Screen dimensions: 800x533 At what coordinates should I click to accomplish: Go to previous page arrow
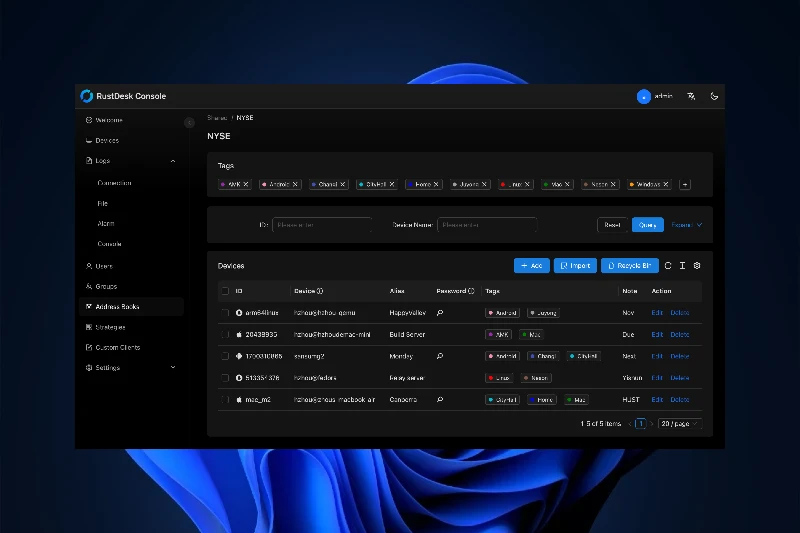(x=630, y=424)
